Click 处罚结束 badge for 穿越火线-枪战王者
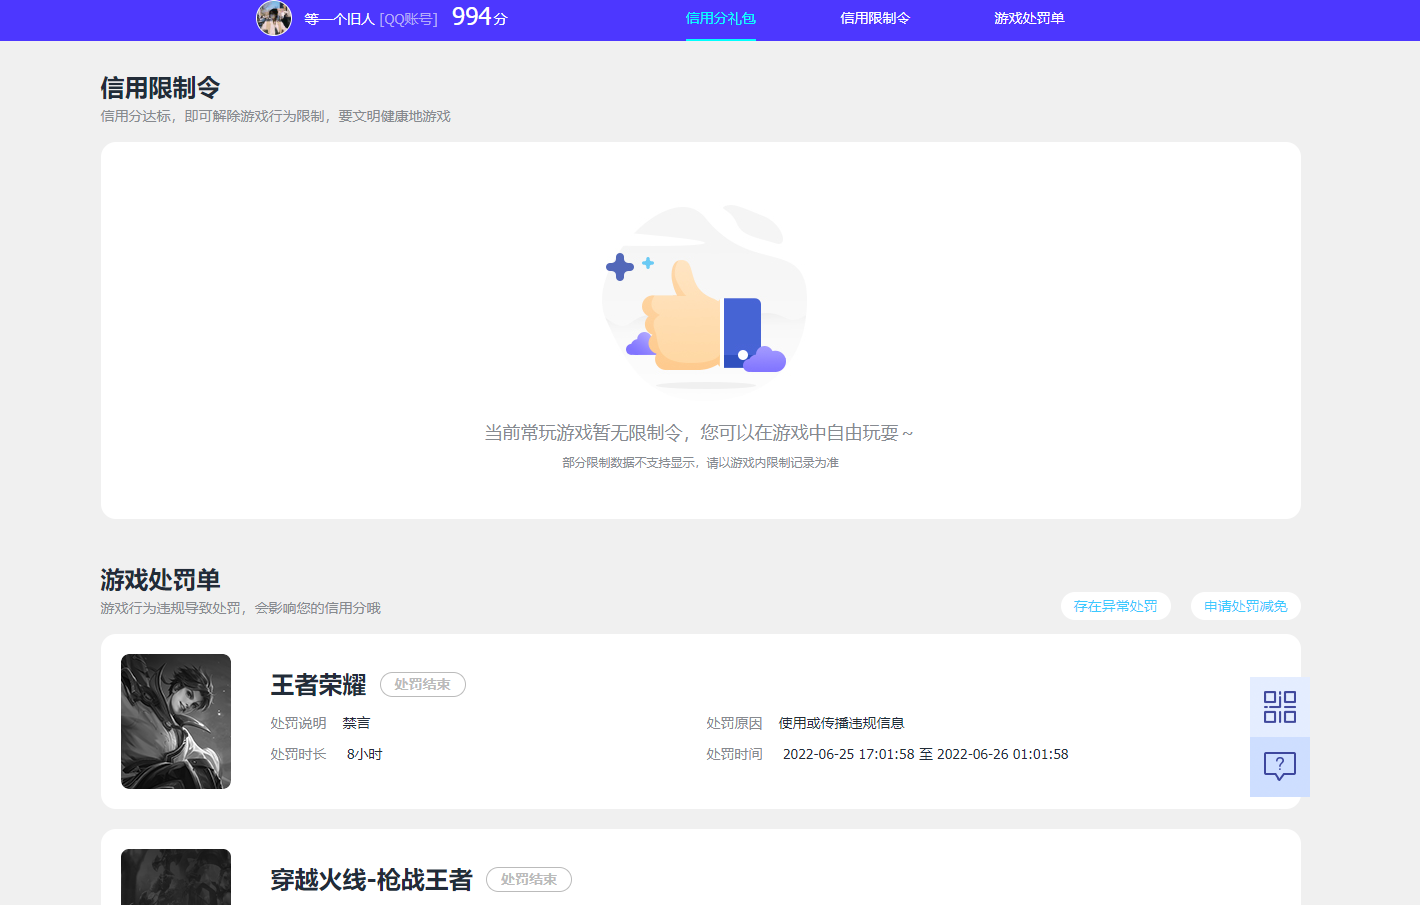 click(x=528, y=879)
